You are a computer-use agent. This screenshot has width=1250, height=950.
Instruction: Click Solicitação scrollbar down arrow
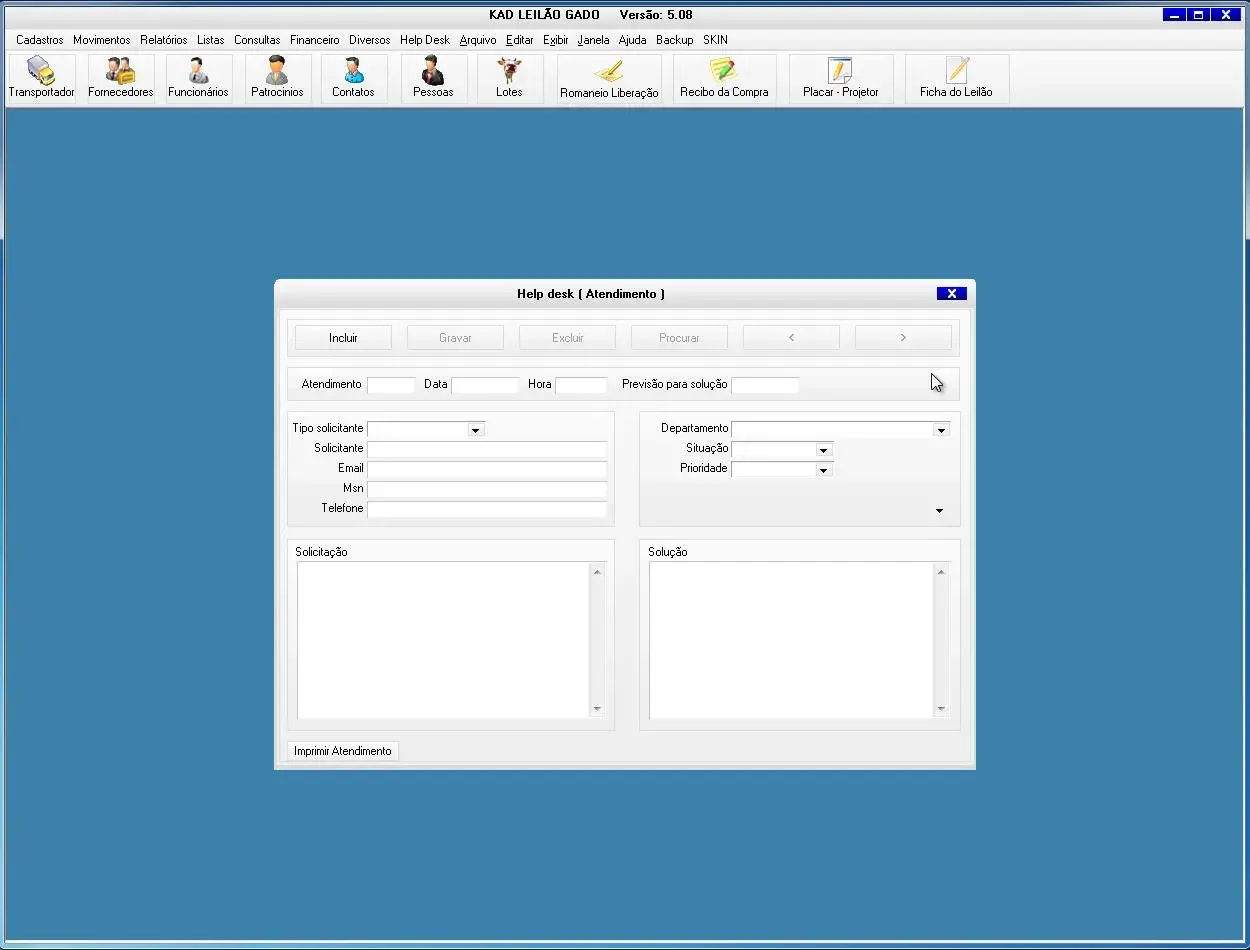tap(597, 709)
